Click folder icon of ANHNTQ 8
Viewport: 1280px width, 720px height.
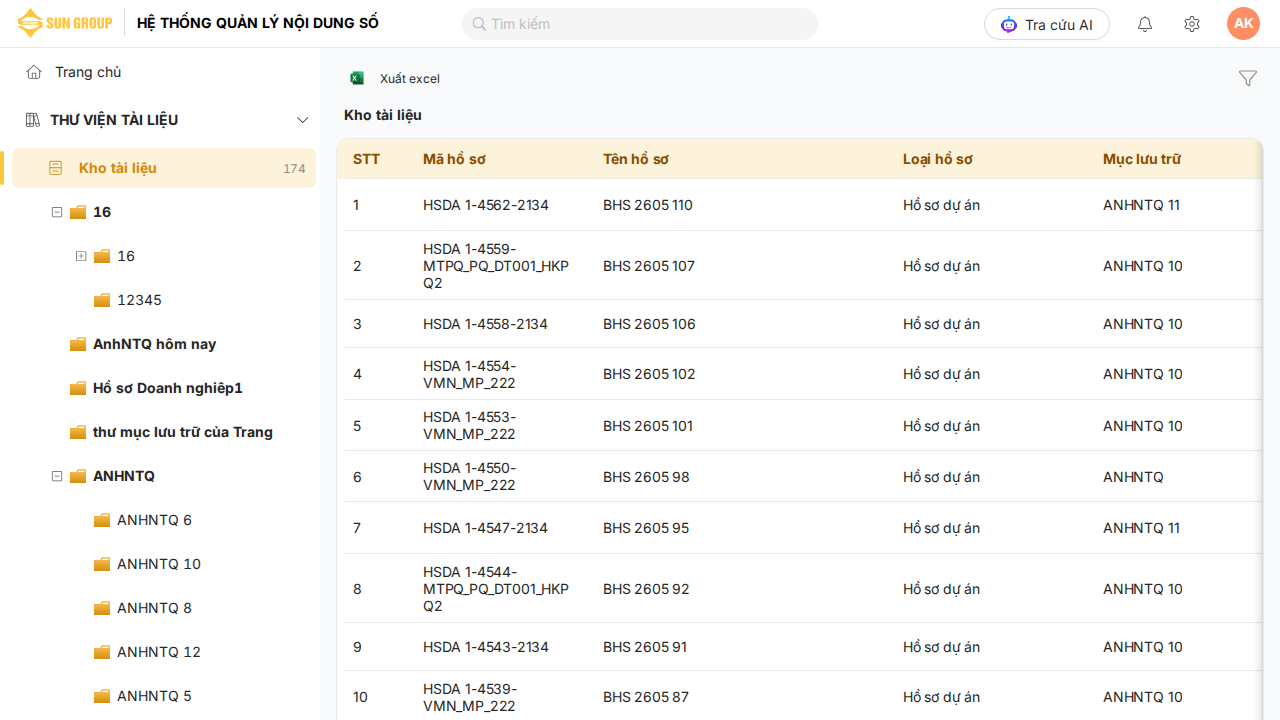click(x=102, y=608)
